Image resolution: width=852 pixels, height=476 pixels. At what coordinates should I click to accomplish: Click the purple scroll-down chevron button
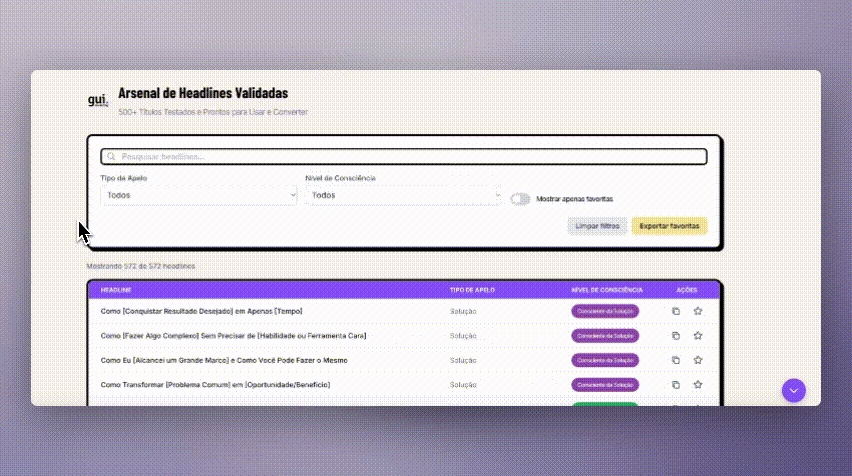point(793,391)
